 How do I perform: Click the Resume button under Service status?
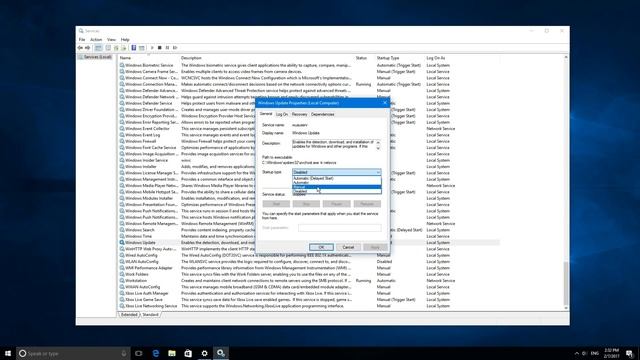(x=367, y=204)
